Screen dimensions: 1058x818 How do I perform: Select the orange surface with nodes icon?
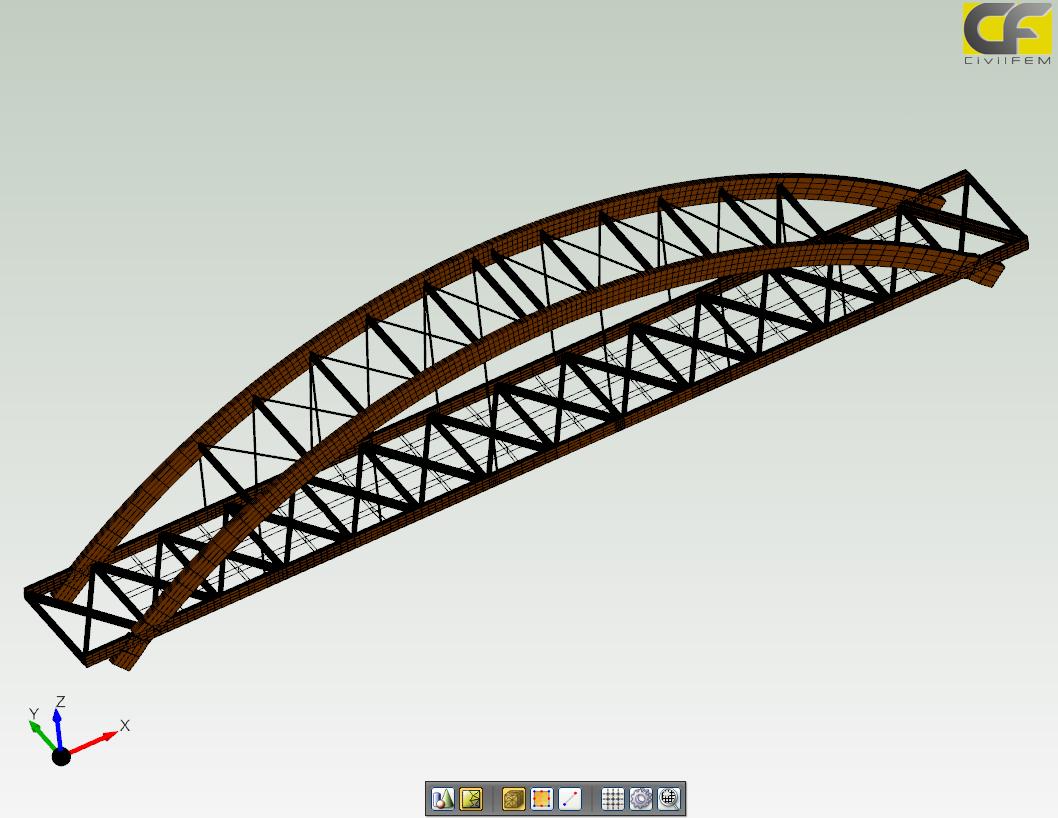coord(541,798)
